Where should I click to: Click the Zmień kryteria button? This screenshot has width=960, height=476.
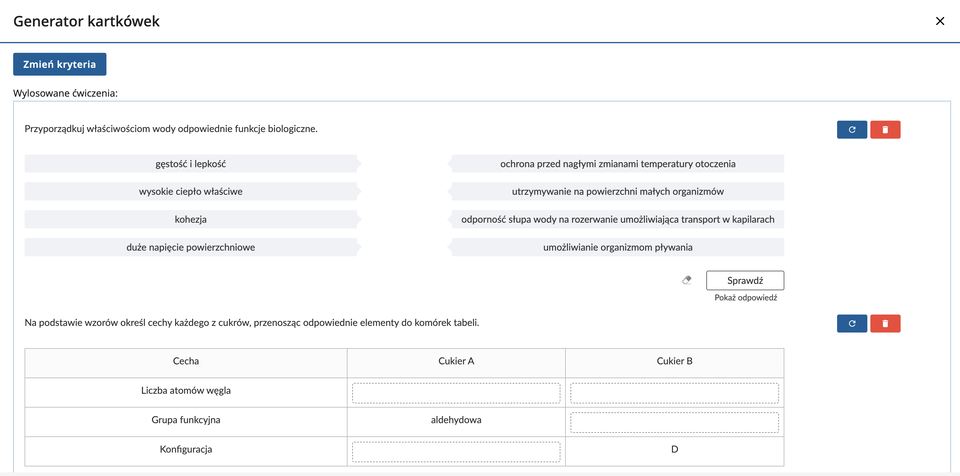tap(59, 64)
